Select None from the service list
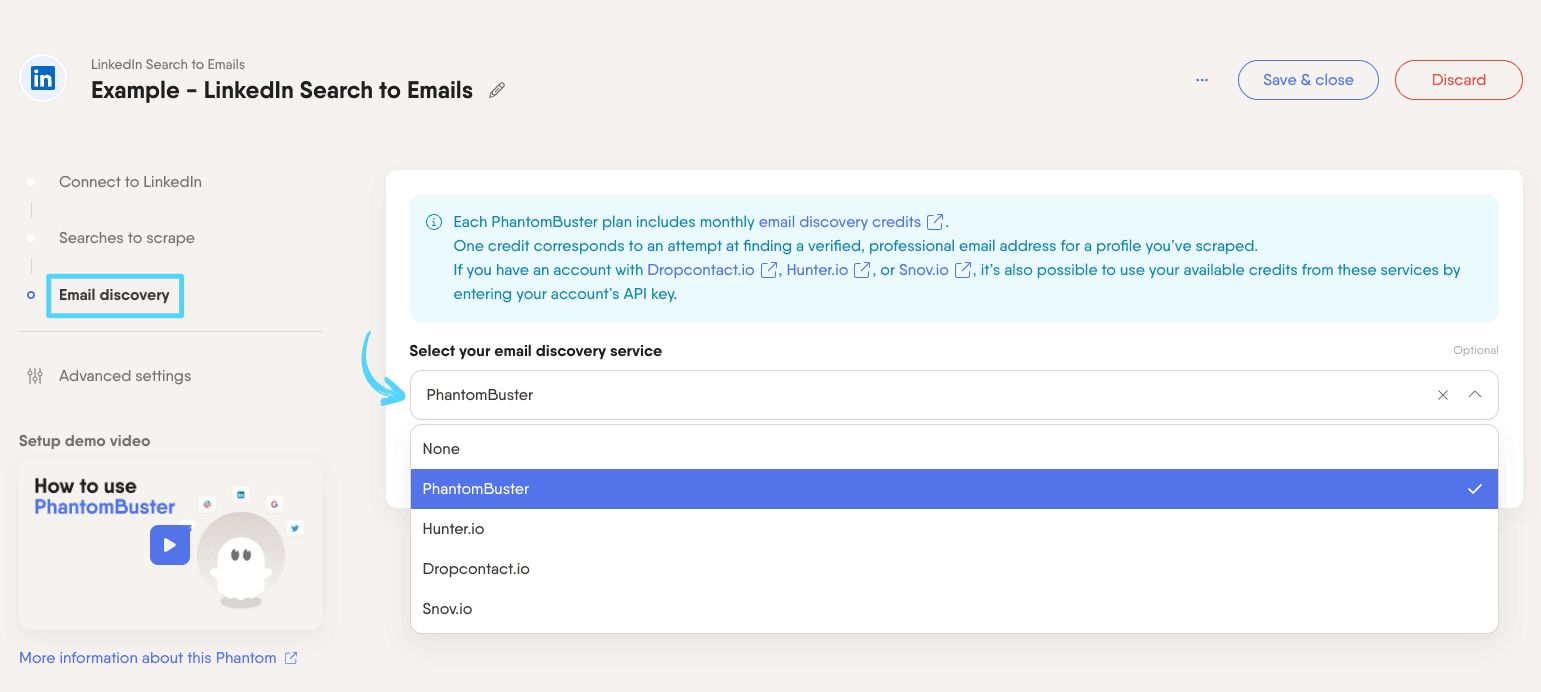Screen dimensions: 1541x692 coord(441,449)
